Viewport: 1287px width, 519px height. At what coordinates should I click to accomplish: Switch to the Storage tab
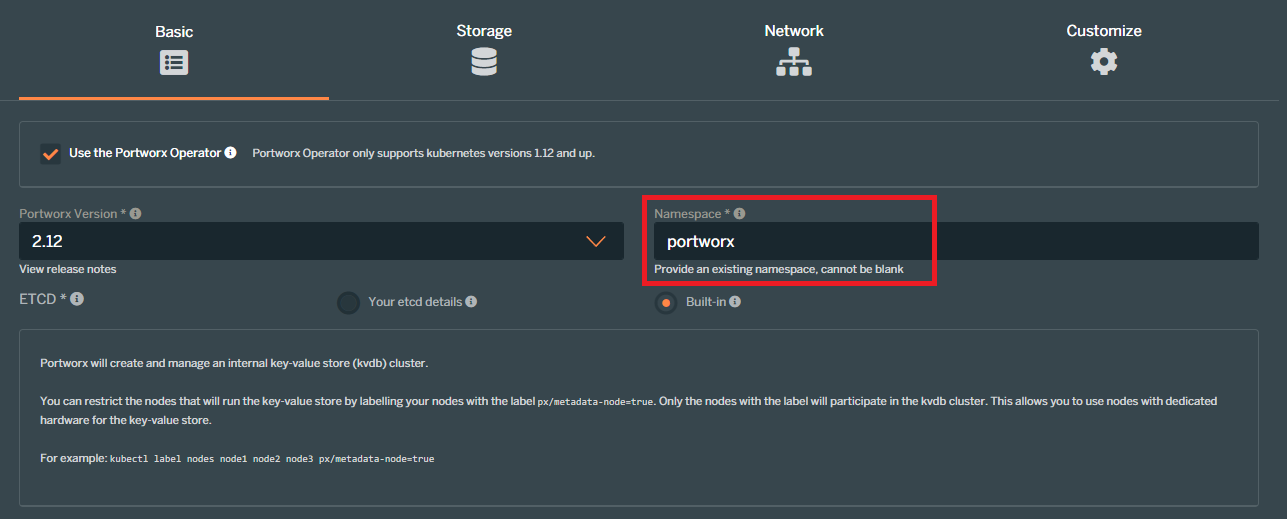pos(484,50)
